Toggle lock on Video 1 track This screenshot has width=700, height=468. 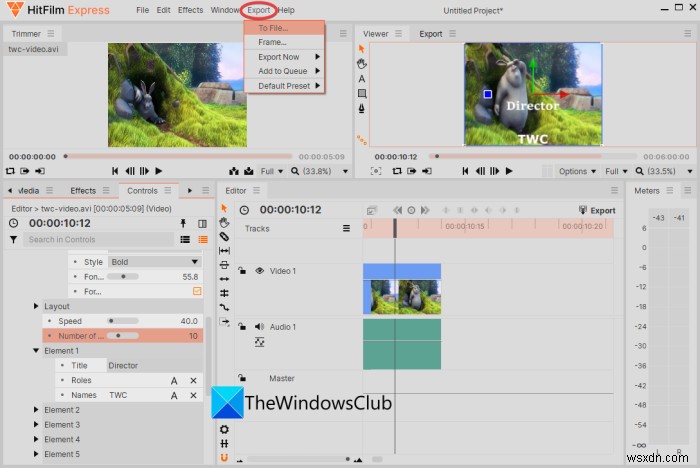click(242, 270)
